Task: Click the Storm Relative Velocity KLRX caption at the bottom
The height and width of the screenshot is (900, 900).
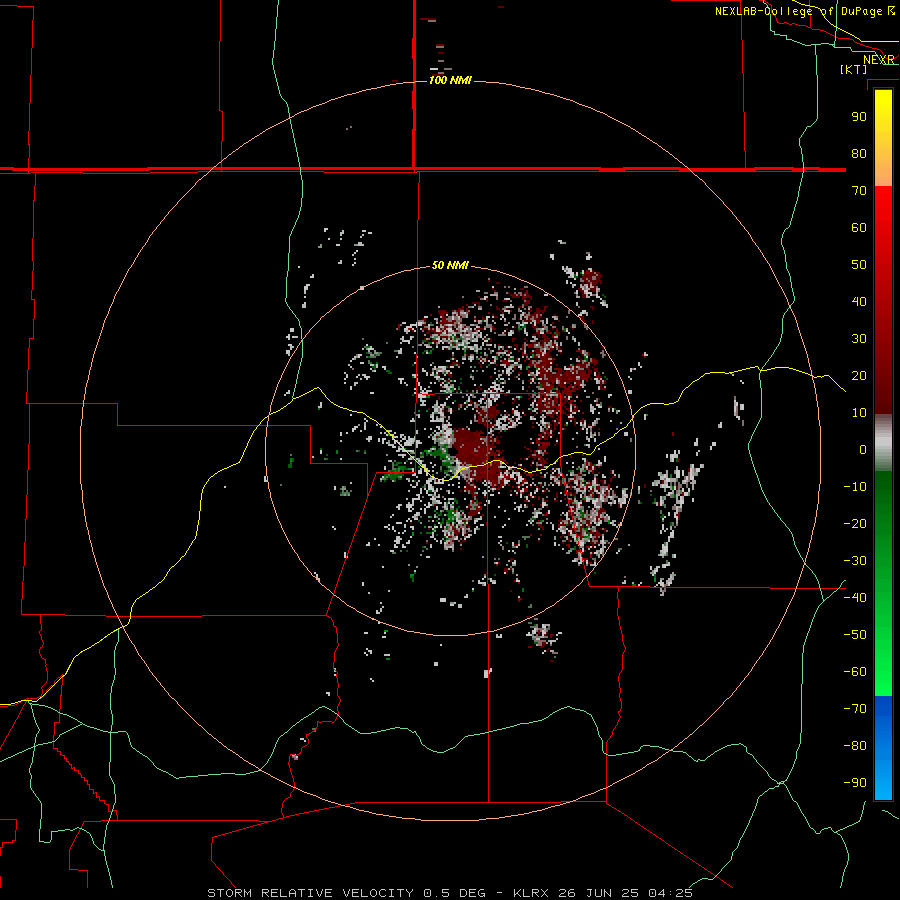Action: point(450,893)
